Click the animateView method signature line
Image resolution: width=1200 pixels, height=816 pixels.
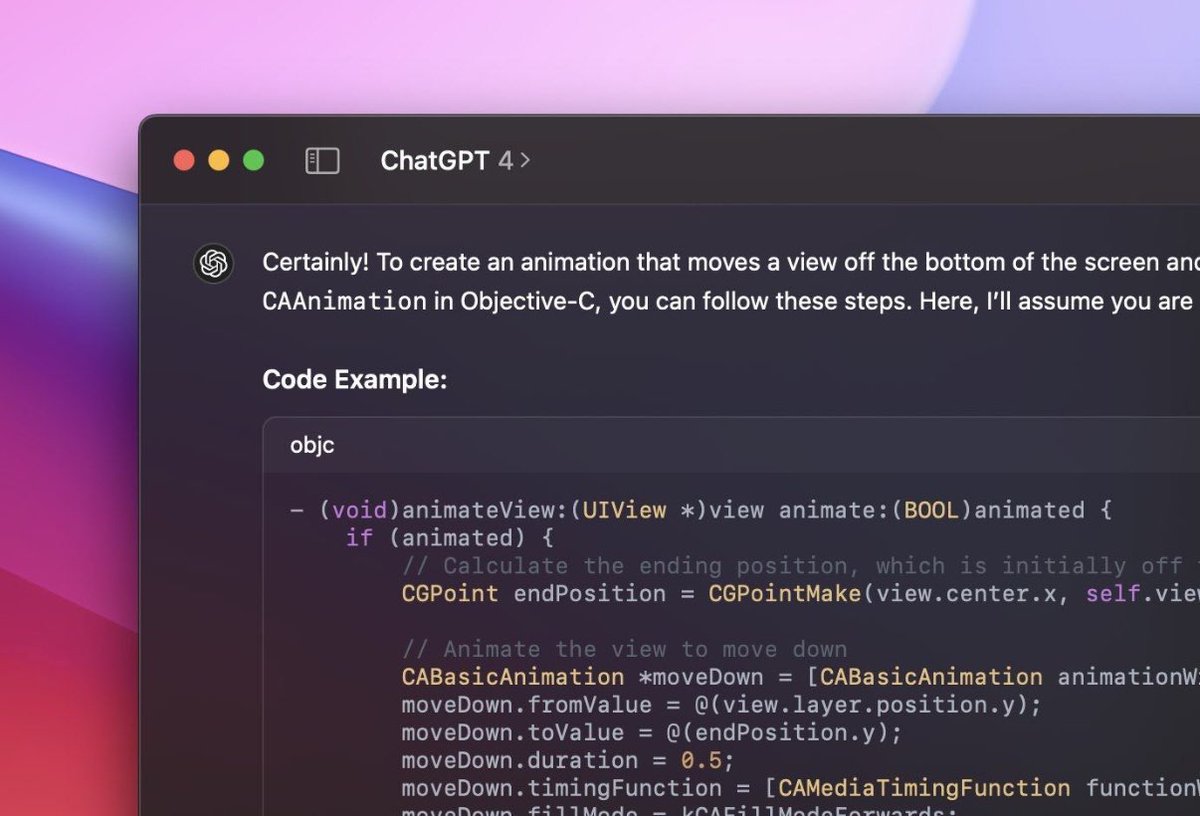tap(701, 510)
